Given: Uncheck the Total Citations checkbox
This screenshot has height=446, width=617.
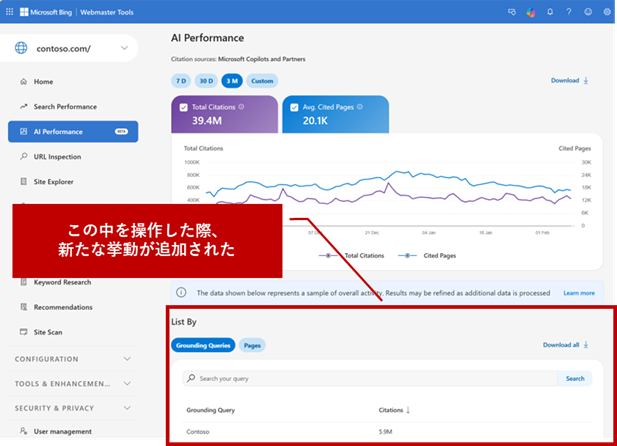Looking at the screenshot, I should point(183,107).
